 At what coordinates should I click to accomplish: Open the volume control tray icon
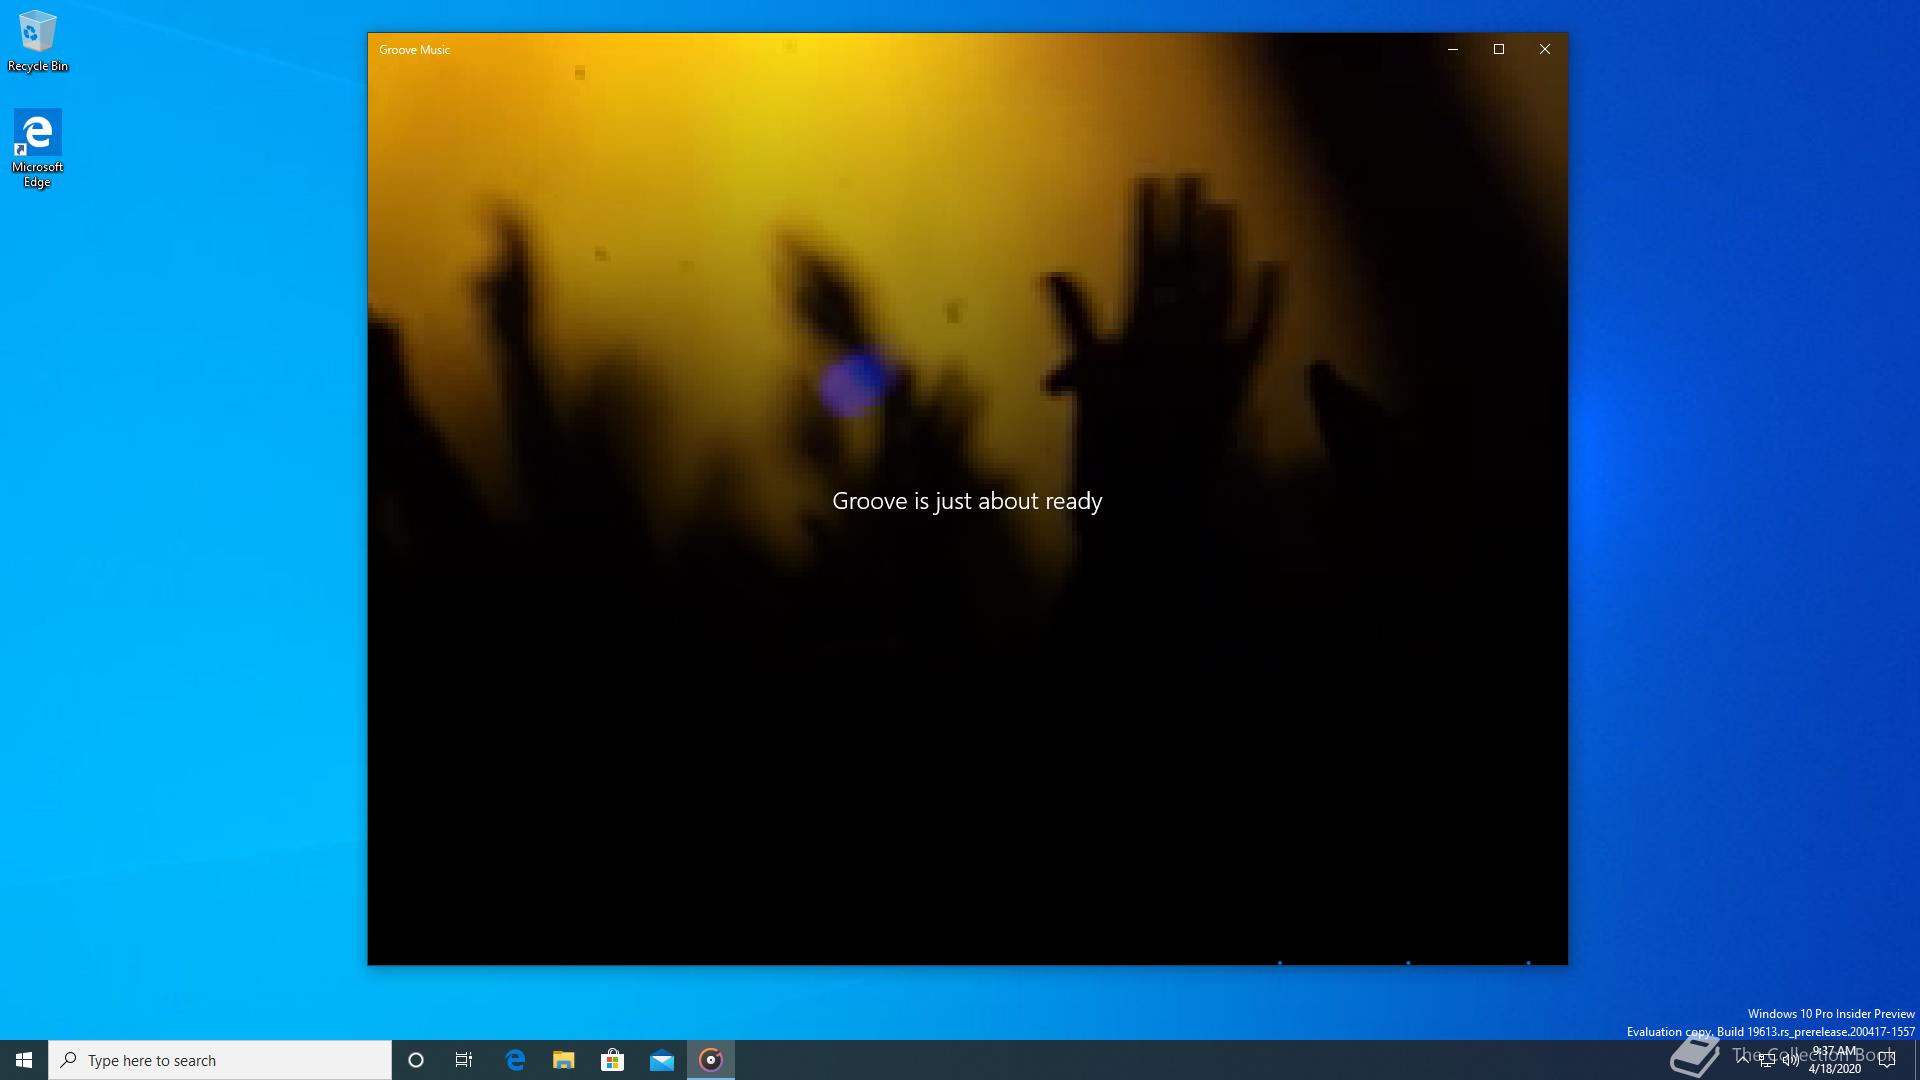coord(1791,1060)
